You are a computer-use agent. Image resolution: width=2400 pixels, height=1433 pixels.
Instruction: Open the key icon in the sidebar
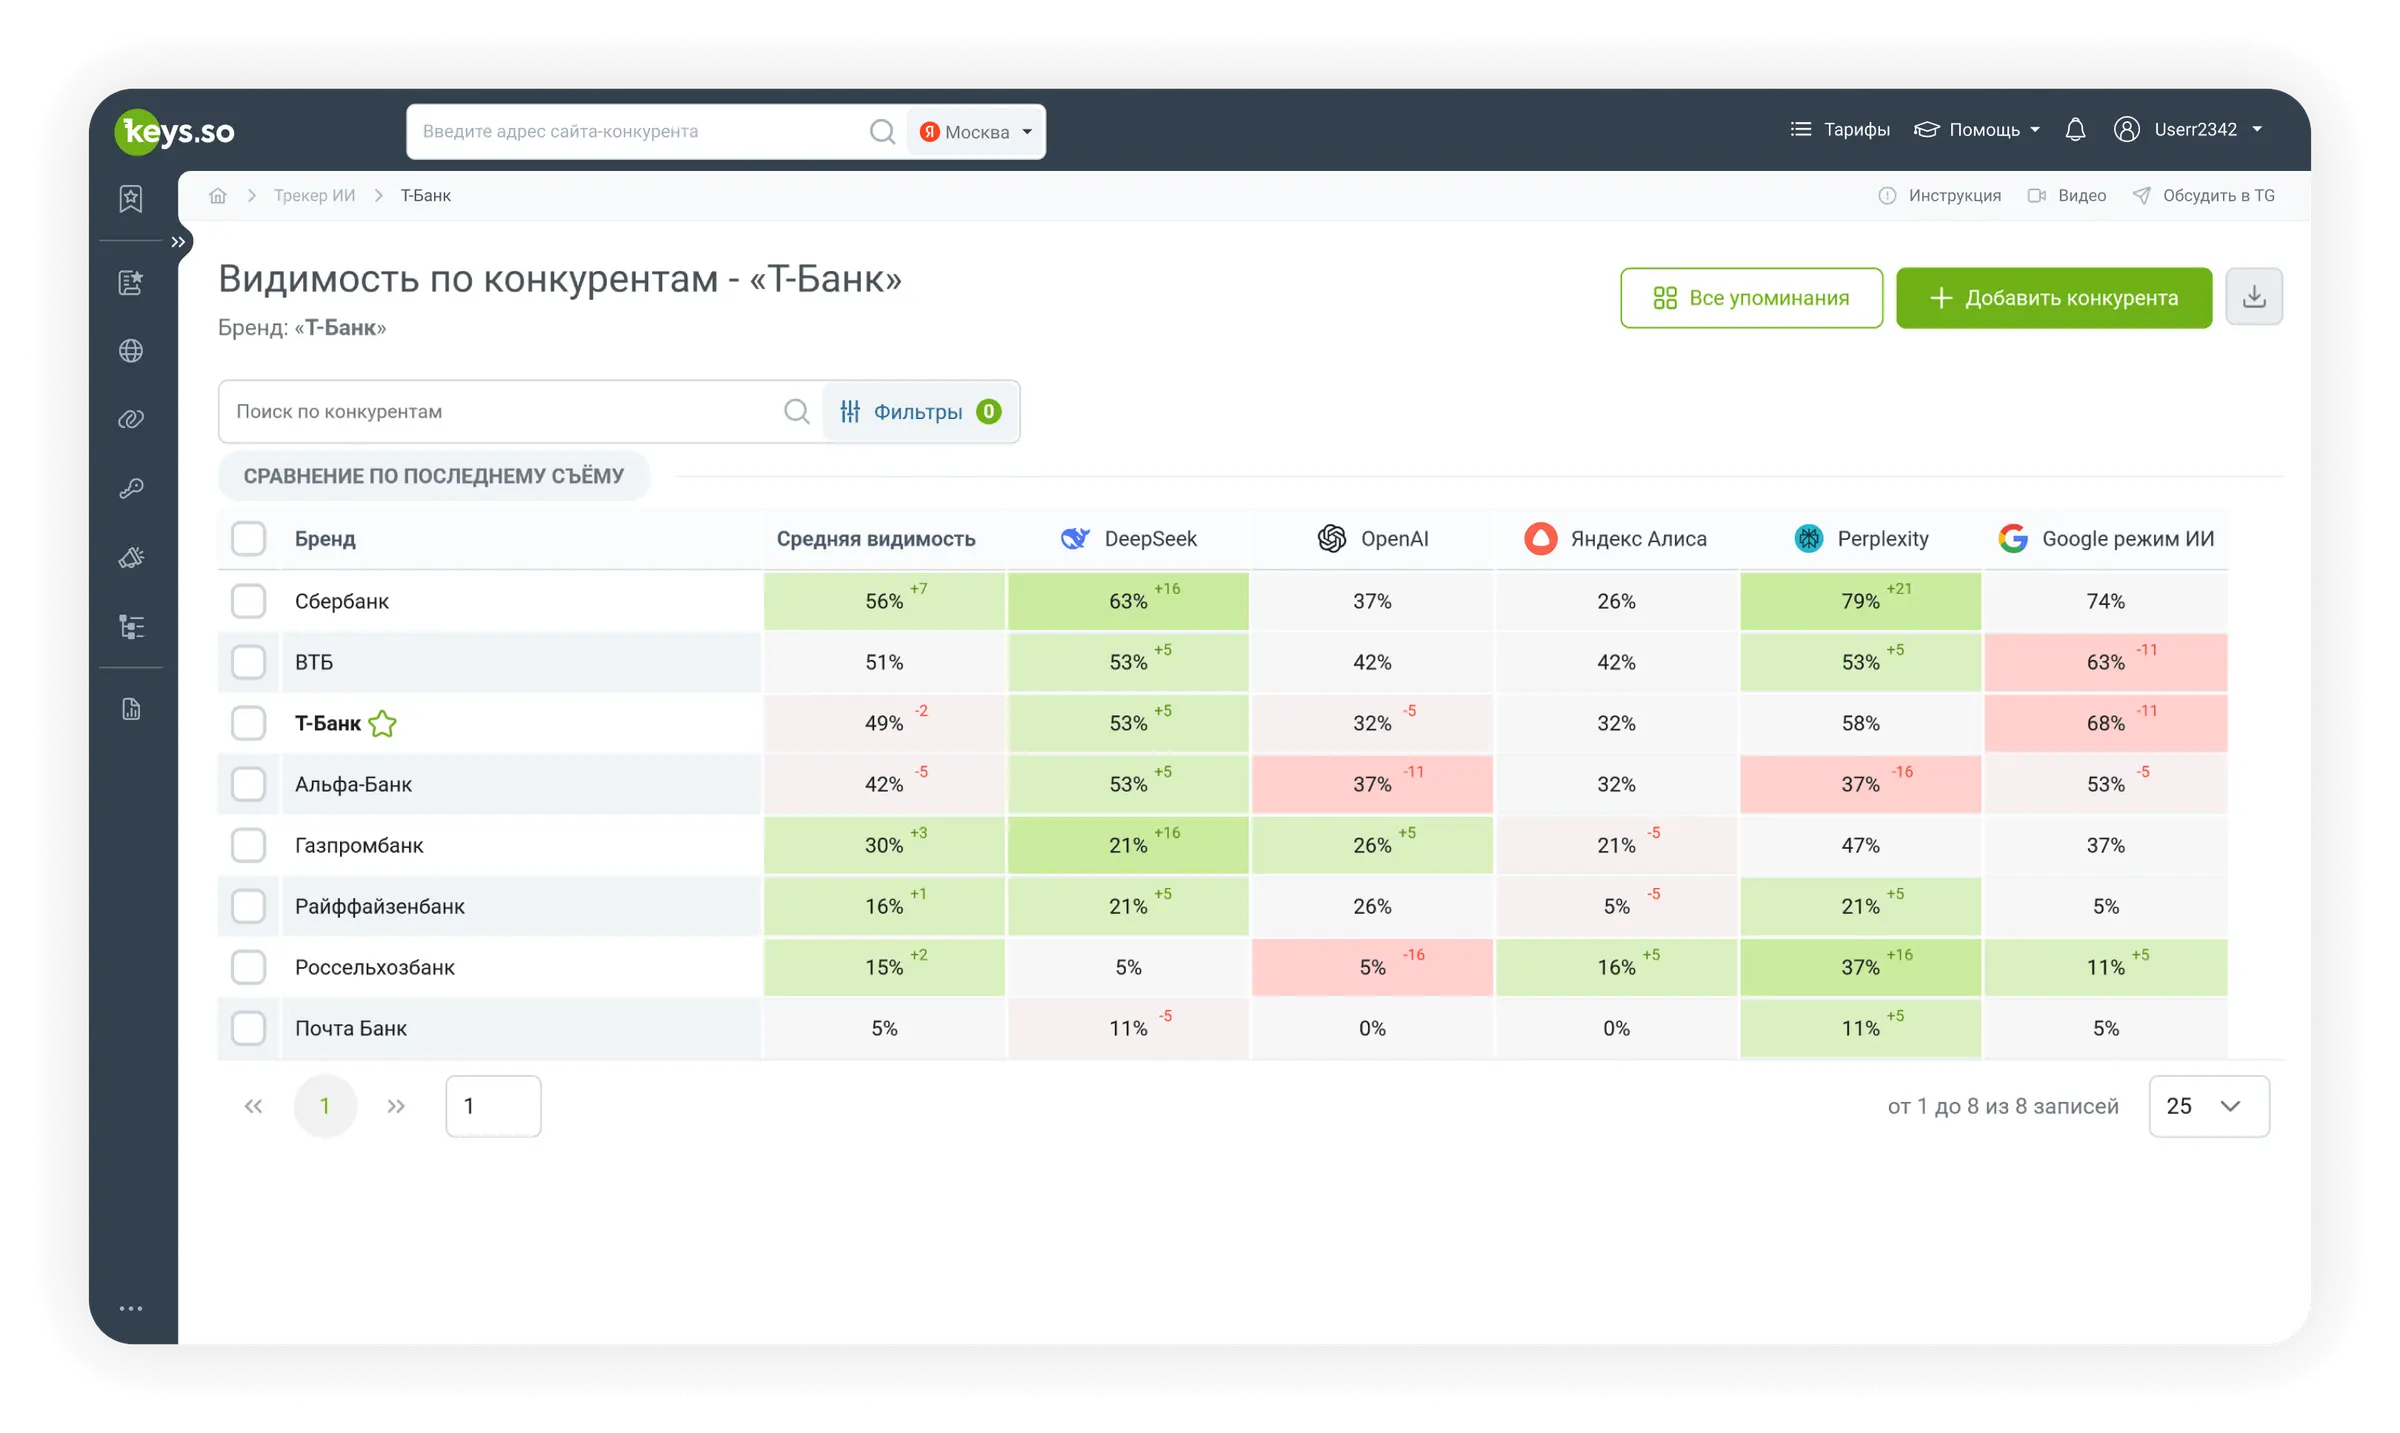[131, 488]
